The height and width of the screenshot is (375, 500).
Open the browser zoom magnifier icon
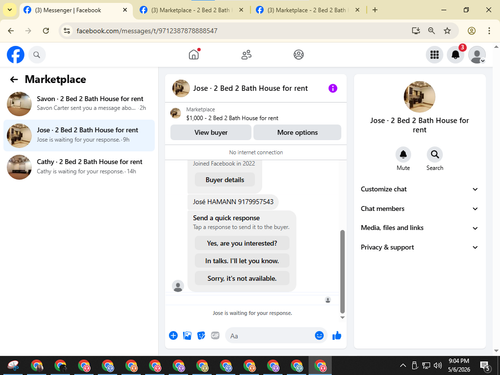(431, 31)
